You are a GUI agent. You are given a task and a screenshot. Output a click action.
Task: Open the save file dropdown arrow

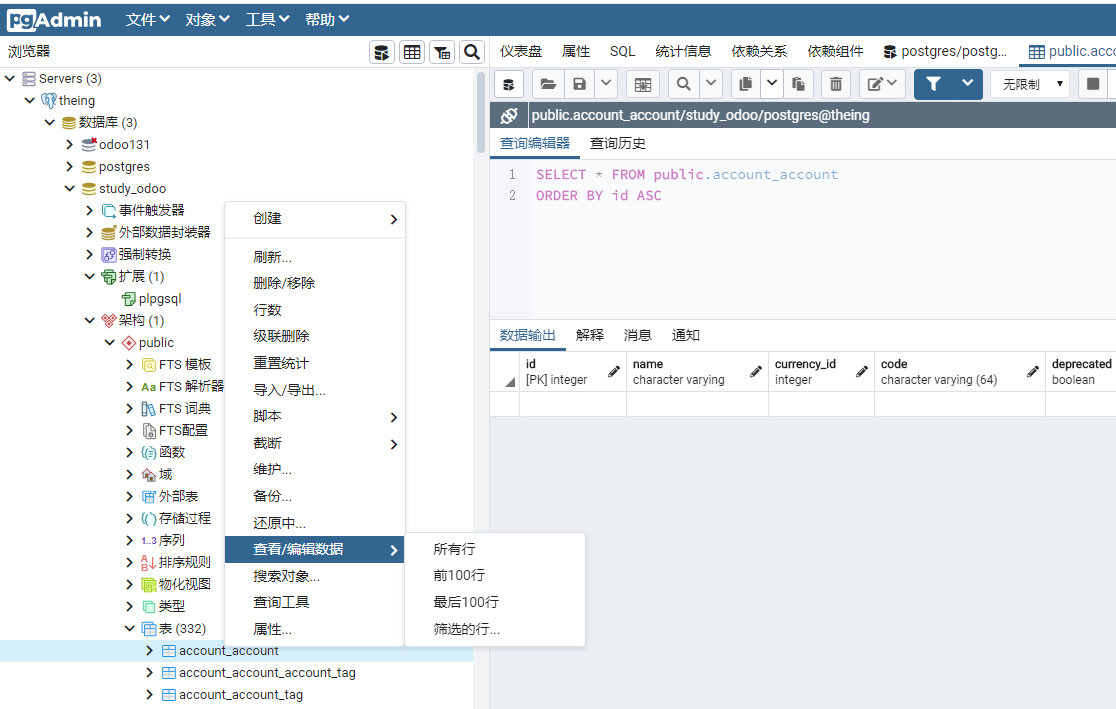point(606,84)
